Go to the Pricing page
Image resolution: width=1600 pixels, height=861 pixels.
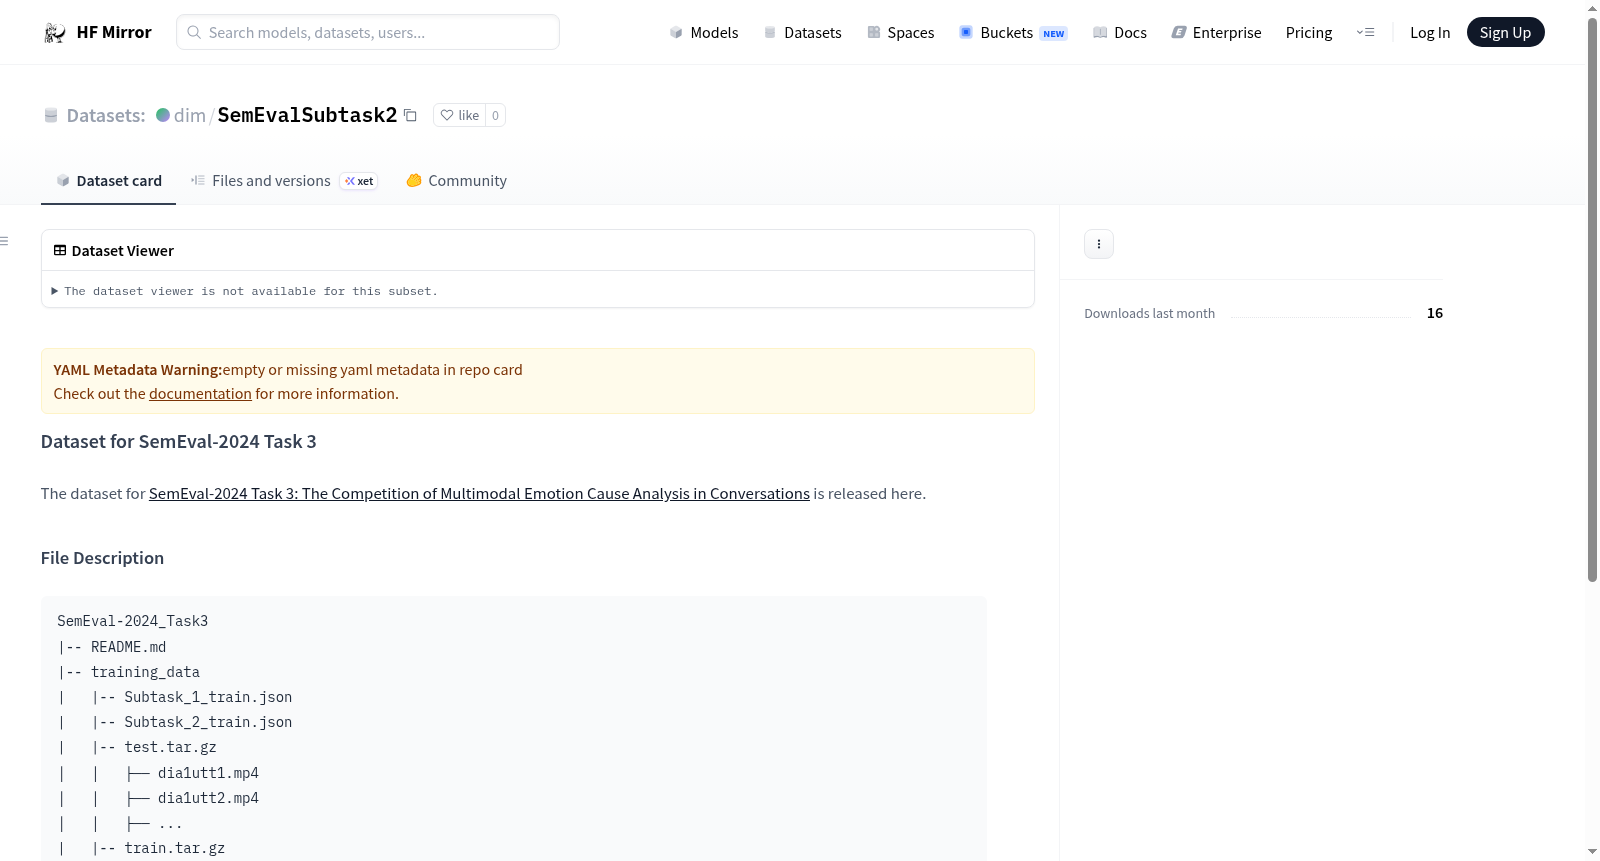click(1309, 32)
